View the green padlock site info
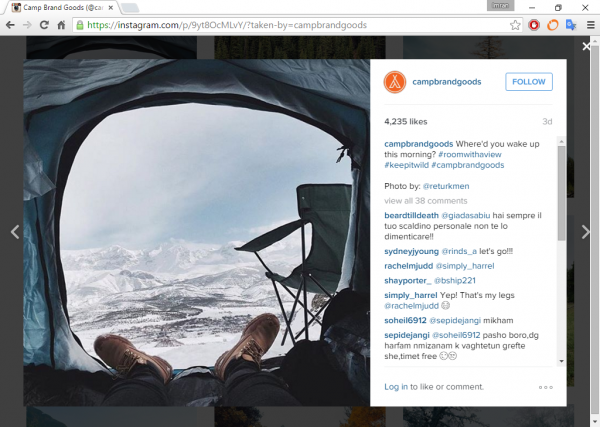The height and width of the screenshot is (427, 600). [80, 25]
